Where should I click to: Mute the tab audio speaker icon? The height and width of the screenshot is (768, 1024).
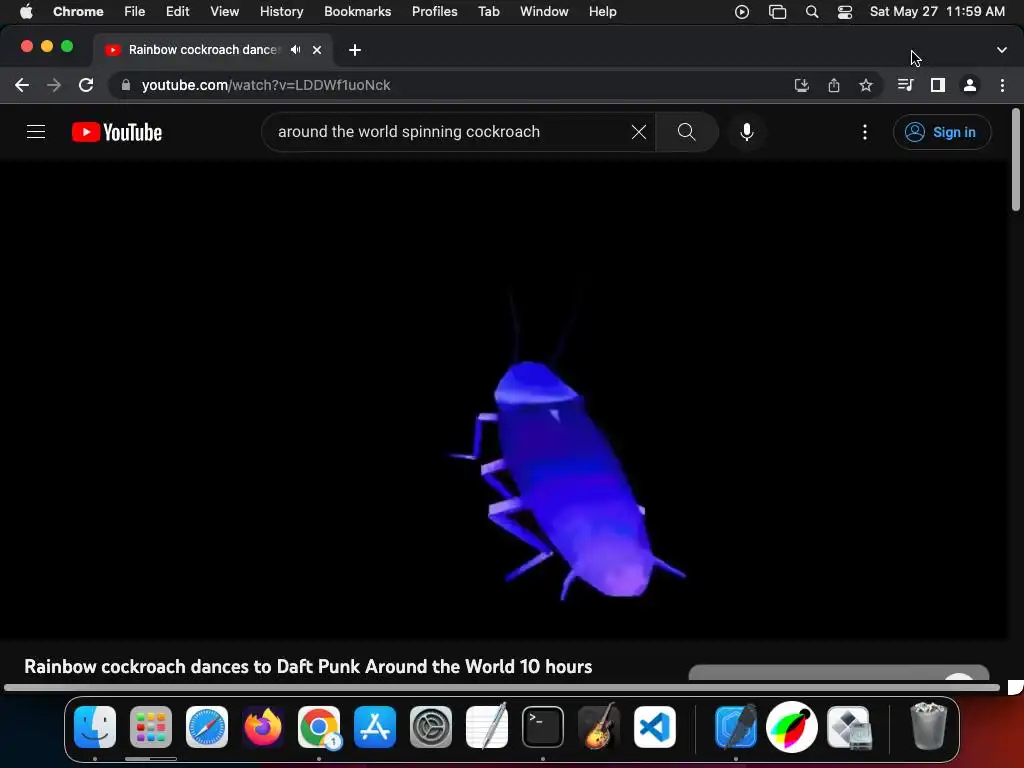(296, 50)
